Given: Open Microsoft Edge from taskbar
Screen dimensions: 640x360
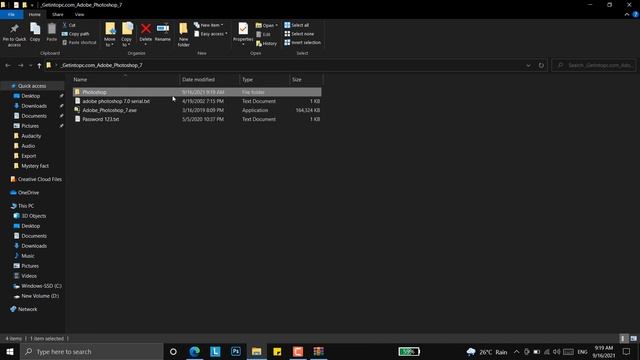Looking at the screenshot, I should click(x=195, y=351).
